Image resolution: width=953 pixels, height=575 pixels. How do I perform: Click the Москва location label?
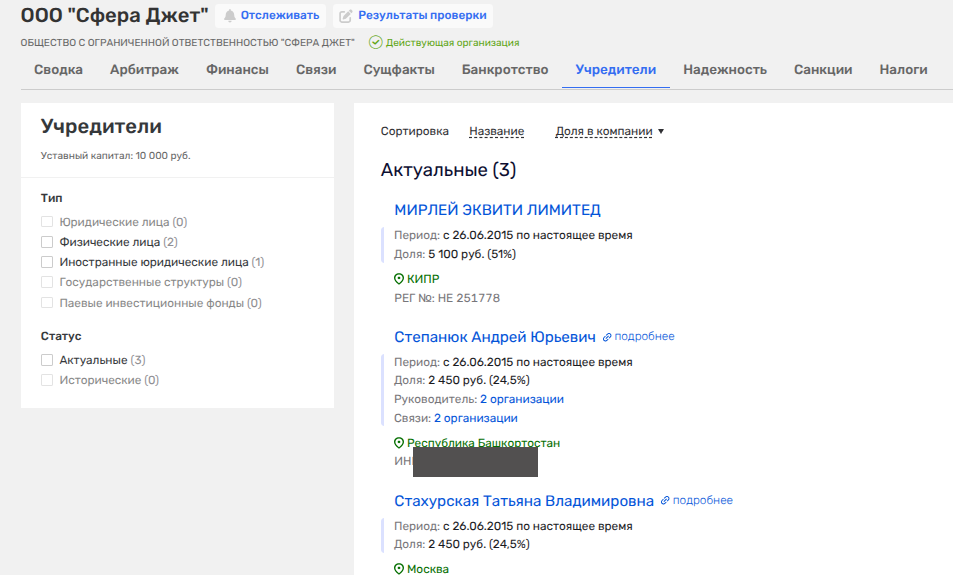(428, 569)
